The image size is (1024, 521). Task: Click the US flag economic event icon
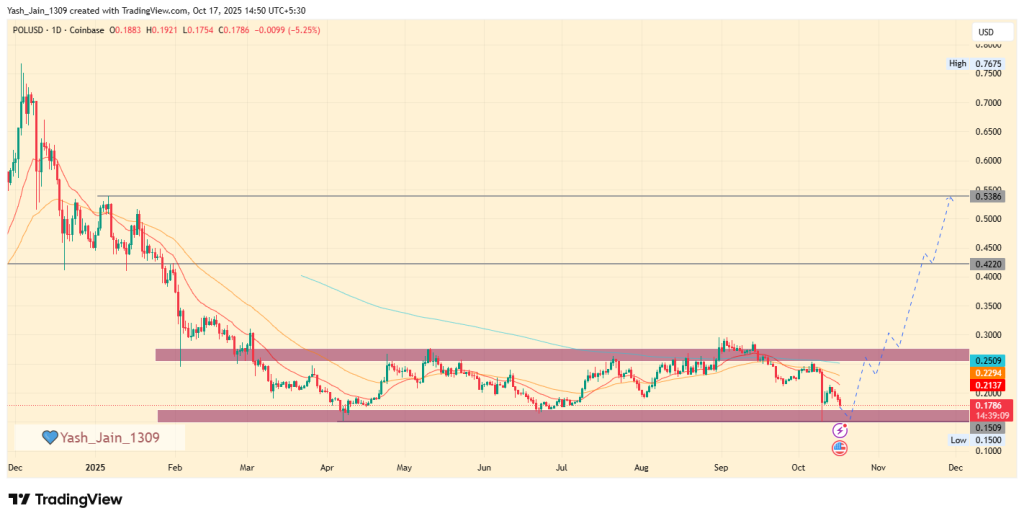(839, 448)
